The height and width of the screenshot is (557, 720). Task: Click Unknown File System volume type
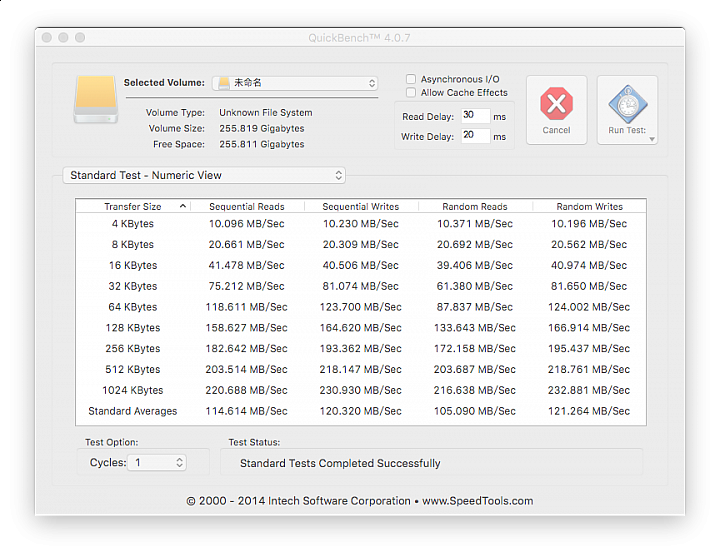(x=265, y=113)
